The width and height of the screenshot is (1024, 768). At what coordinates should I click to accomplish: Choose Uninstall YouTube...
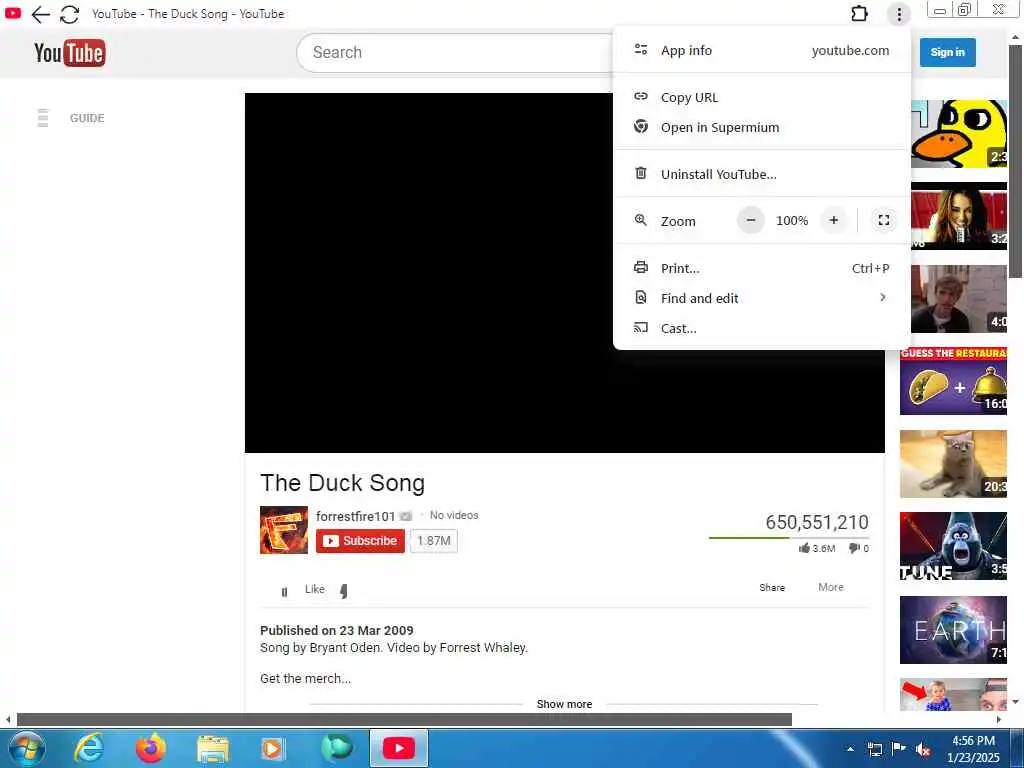tap(761, 174)
